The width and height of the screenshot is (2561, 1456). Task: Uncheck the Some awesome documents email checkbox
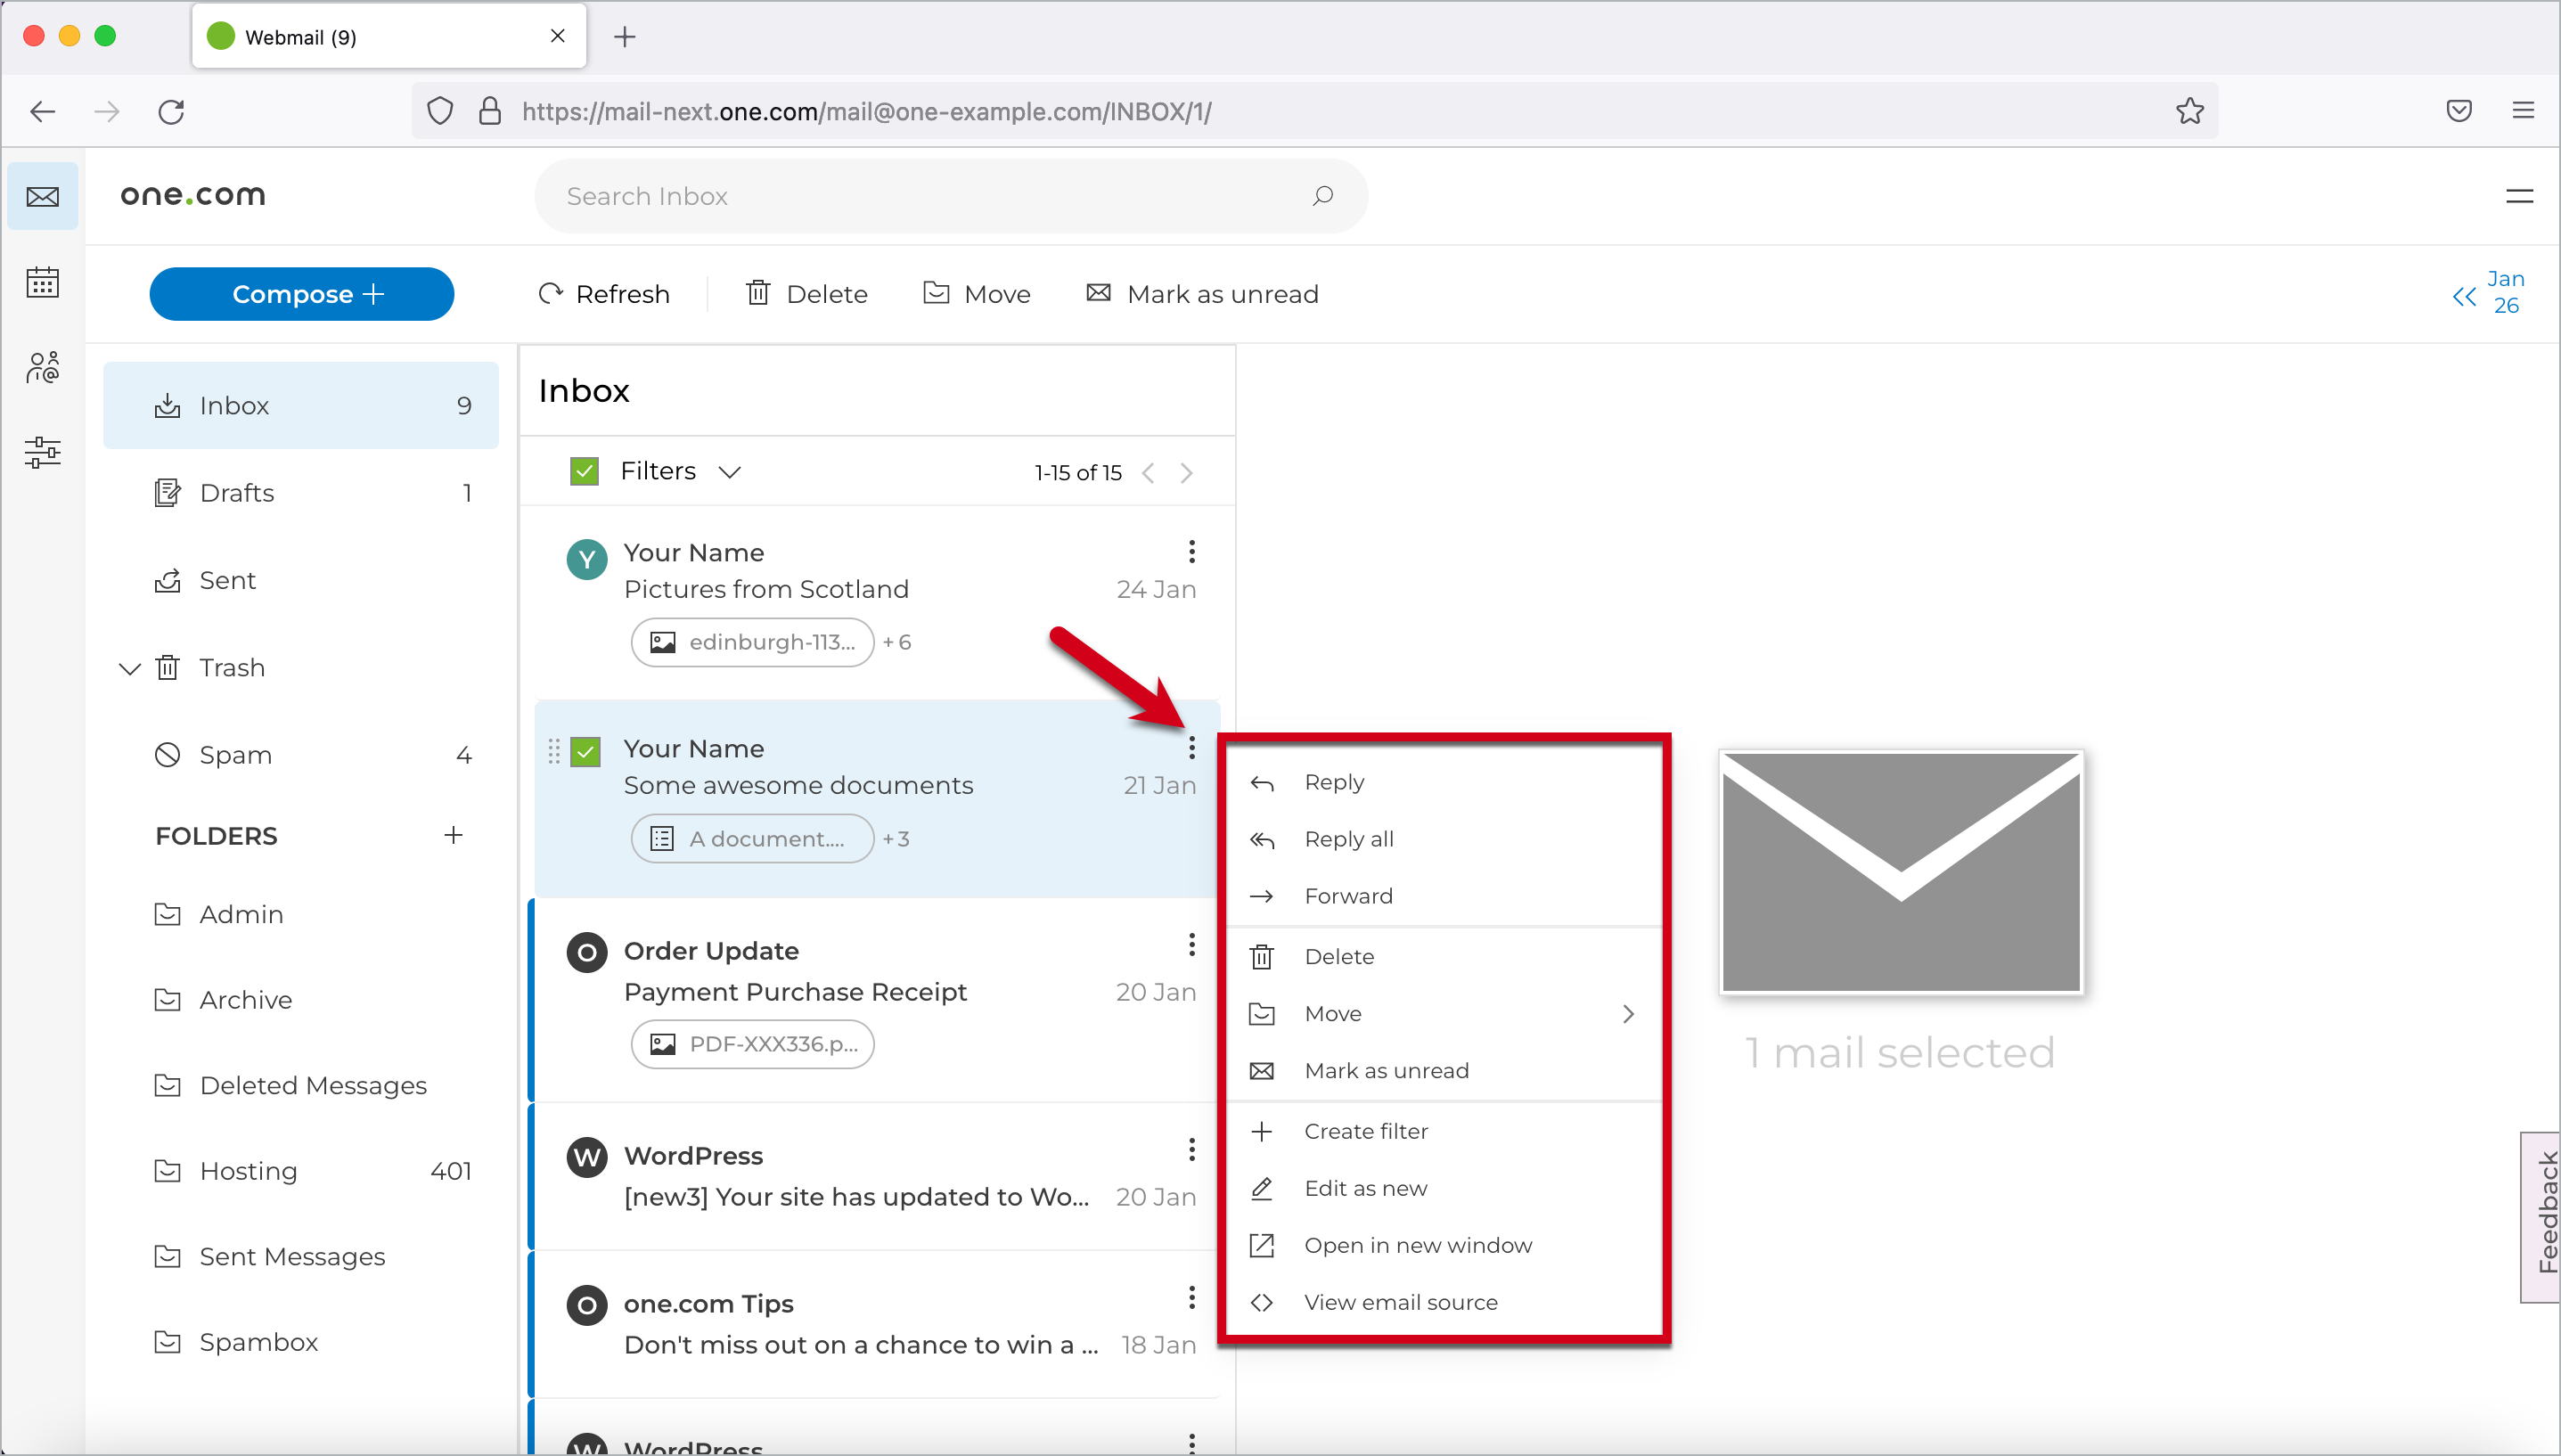click(586, 751)
